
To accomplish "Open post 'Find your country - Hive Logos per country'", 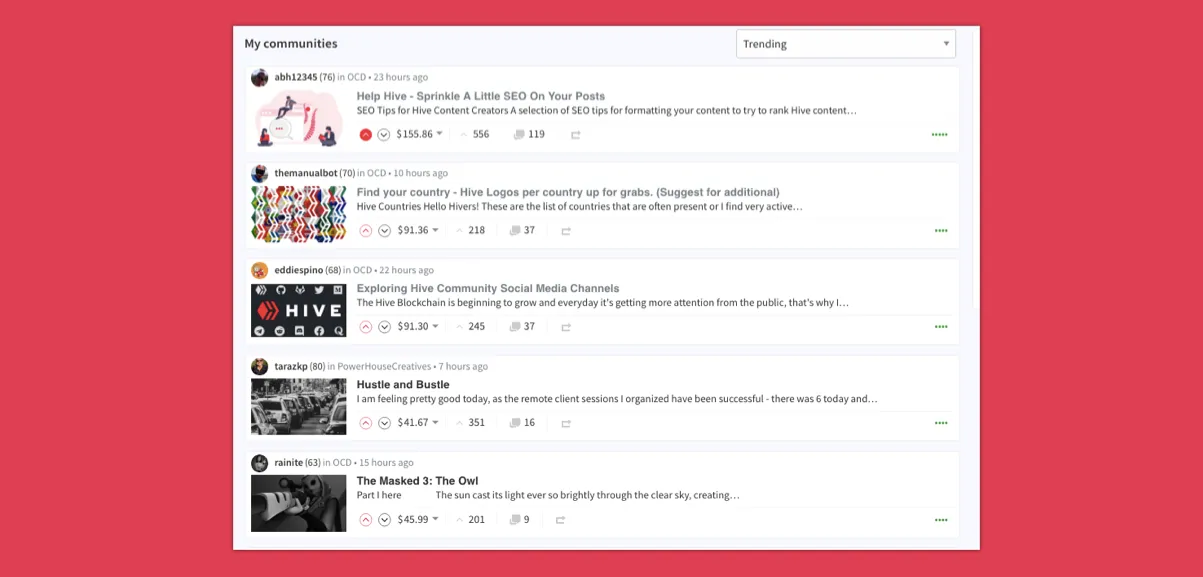I will pos(568,192).
